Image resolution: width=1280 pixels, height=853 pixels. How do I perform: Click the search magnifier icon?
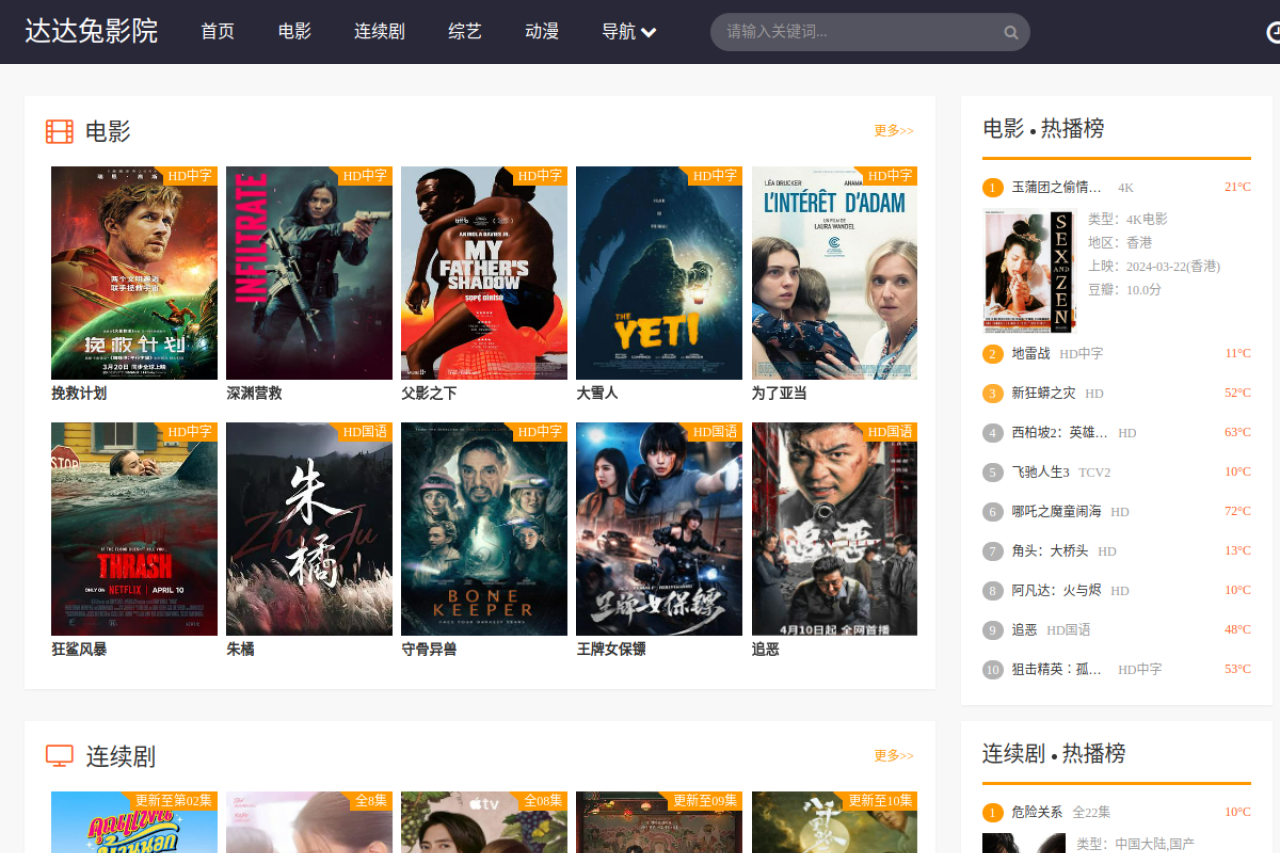[x=1011, y=32]
